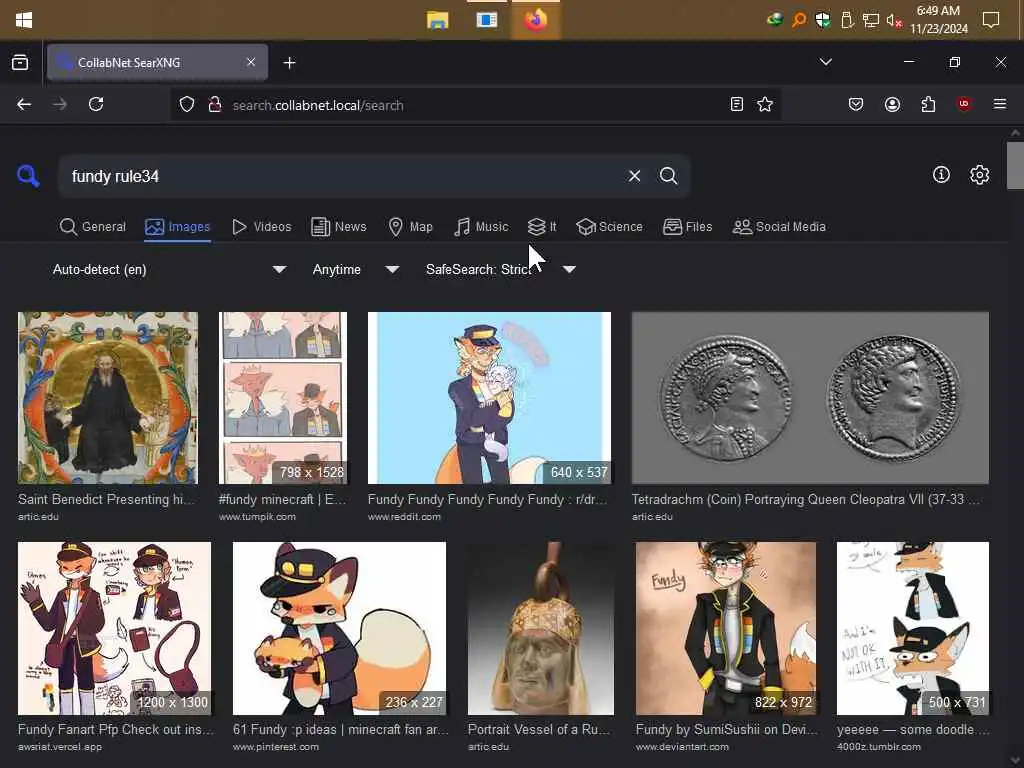
Task: Switch to the General search tab
Action: point(93,227)
